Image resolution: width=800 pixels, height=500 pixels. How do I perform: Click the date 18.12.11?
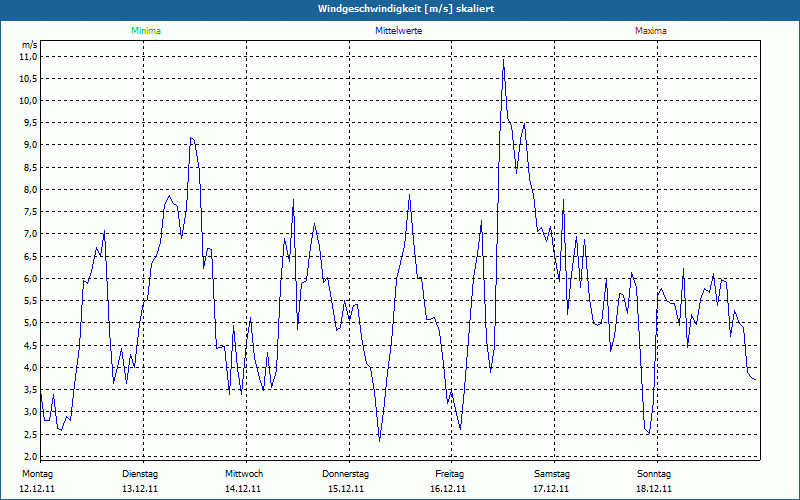pos(654,489)
